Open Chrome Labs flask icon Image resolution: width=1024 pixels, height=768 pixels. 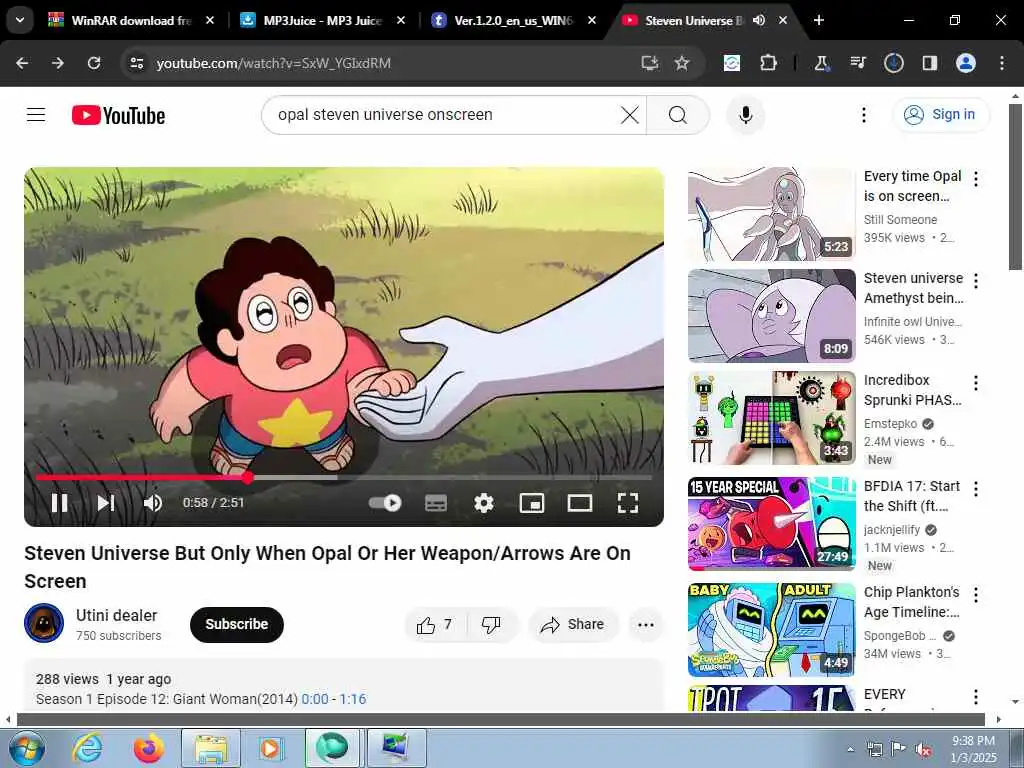[x=822, y=63]
